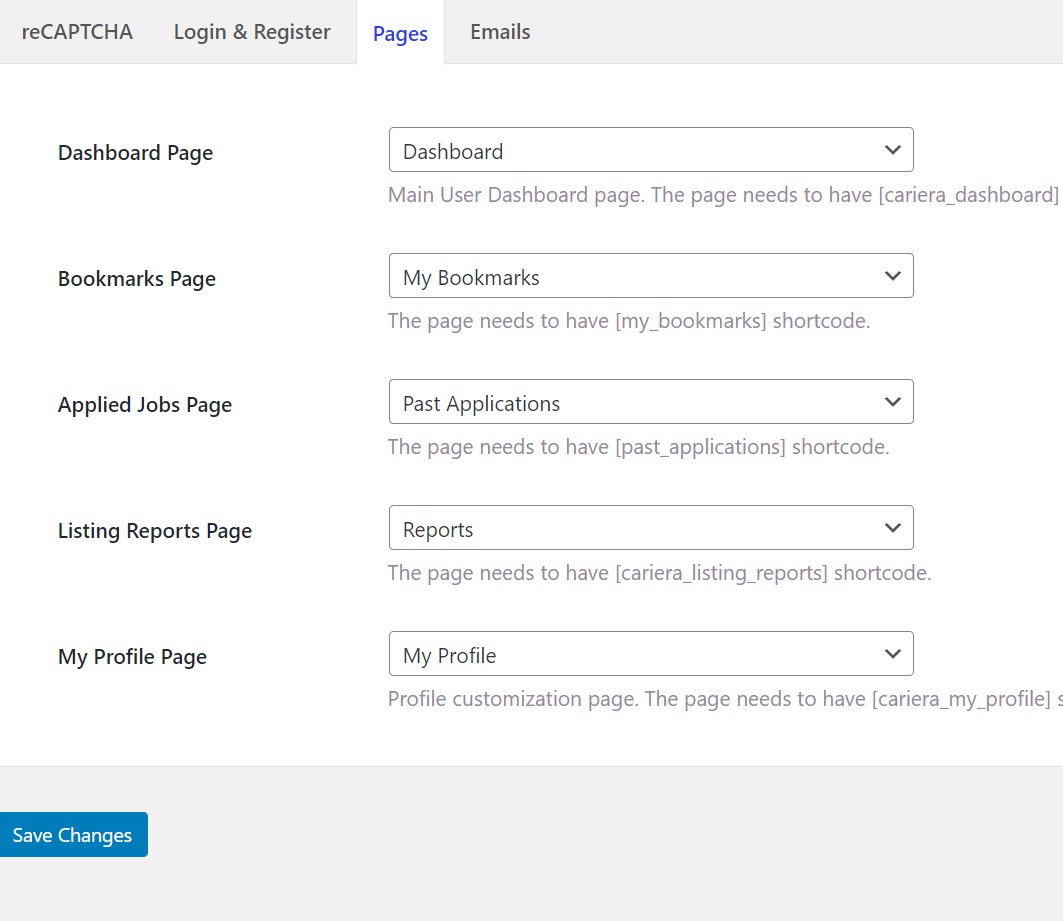
Task: Click the [past_applications] shortcode description text
Action: 639,447
